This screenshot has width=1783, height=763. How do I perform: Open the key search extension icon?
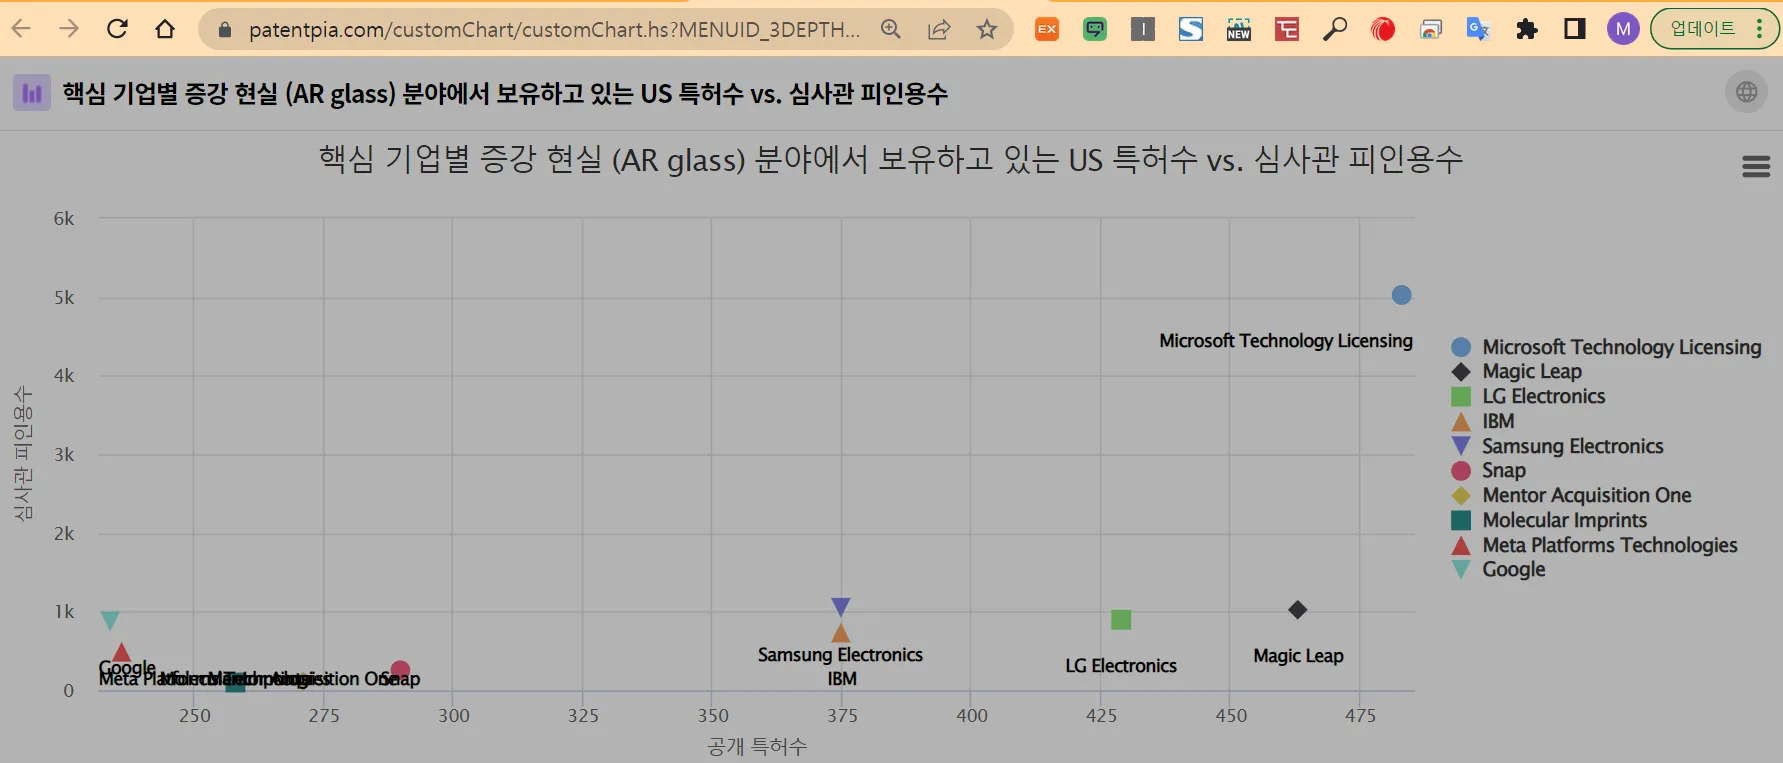(1335, 29)
